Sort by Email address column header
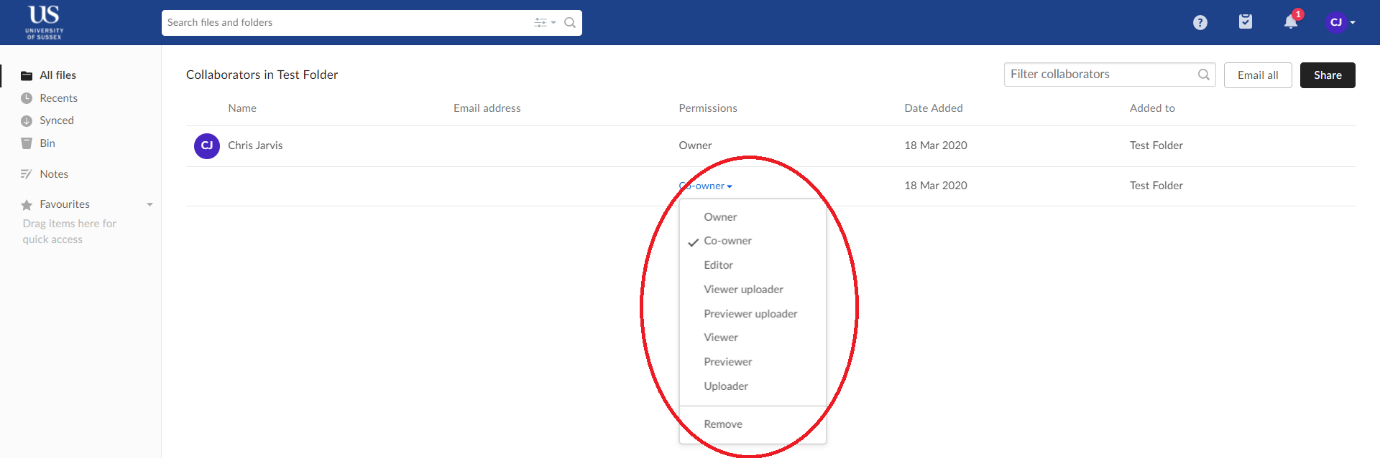1380x458 pixels. tap(487, 108)
